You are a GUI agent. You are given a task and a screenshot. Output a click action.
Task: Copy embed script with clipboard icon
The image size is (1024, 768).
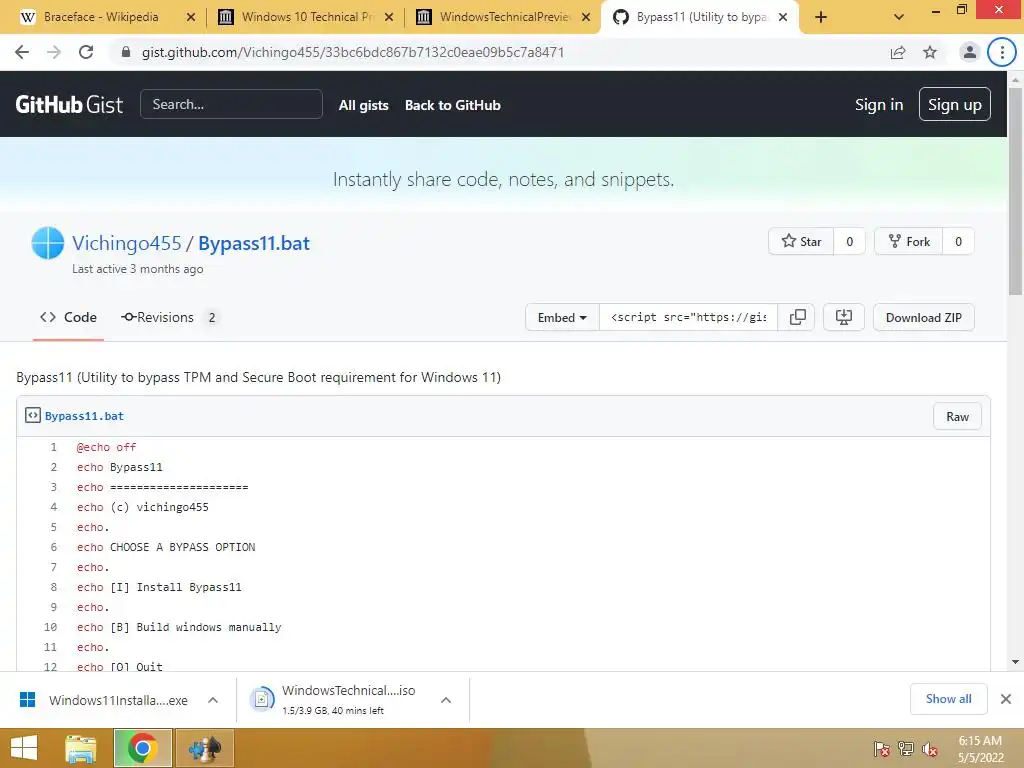[x=797, y=317]
